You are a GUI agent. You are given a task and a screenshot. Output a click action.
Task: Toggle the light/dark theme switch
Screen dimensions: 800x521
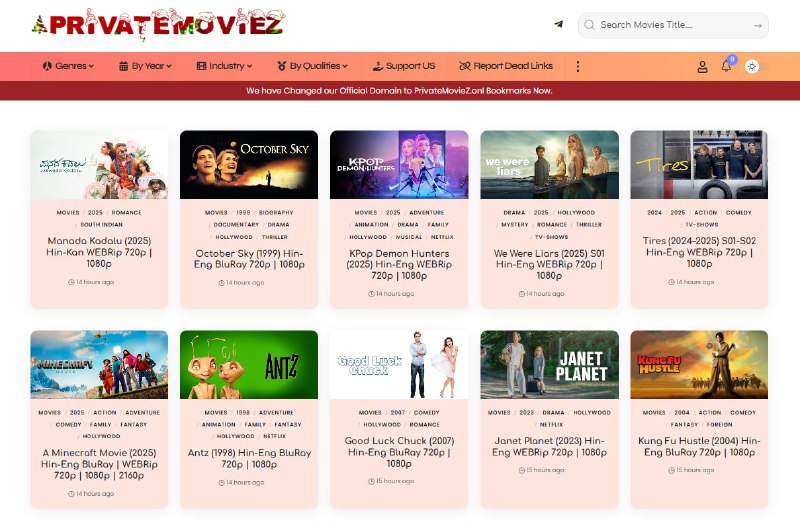coord(756,66)
